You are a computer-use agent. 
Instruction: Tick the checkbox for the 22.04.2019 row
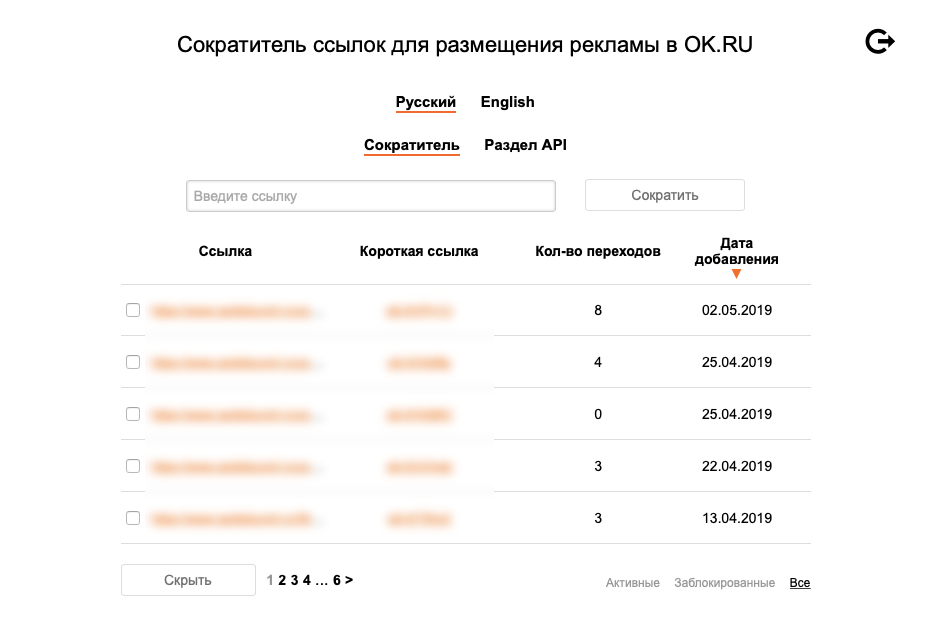click(133, 466)
